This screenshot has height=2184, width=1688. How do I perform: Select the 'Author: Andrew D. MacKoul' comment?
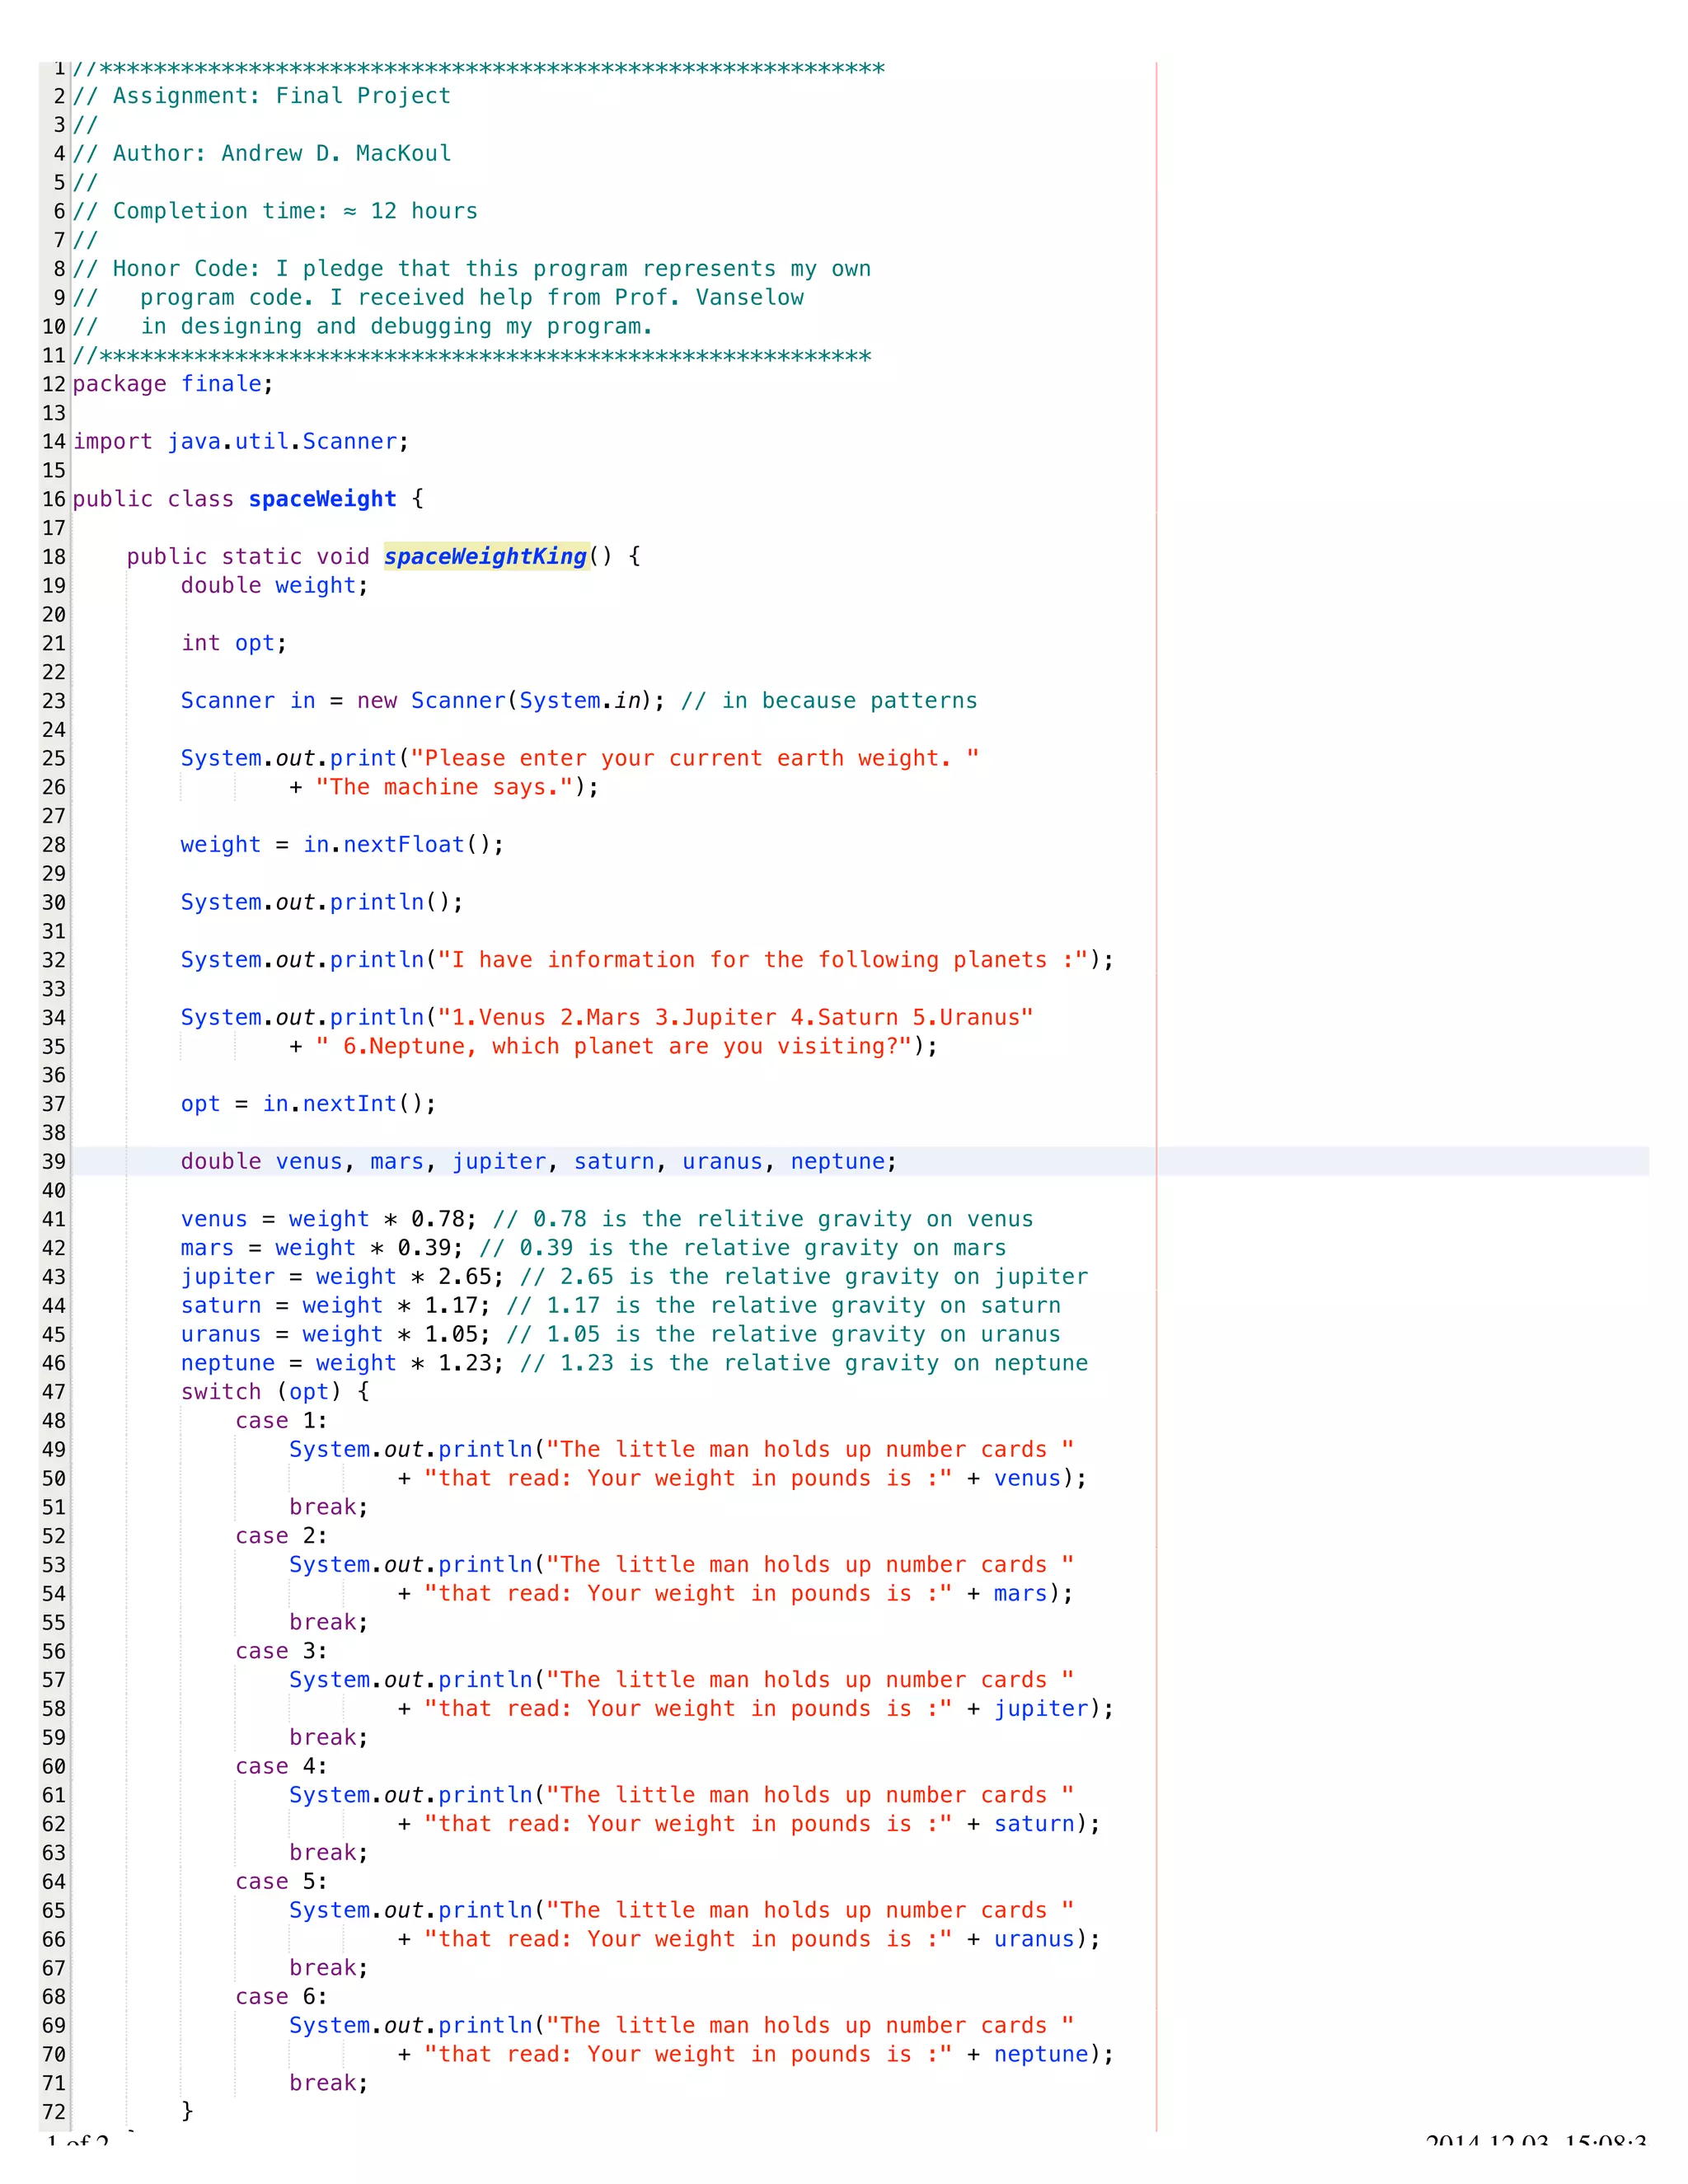(x=262, y=154)
